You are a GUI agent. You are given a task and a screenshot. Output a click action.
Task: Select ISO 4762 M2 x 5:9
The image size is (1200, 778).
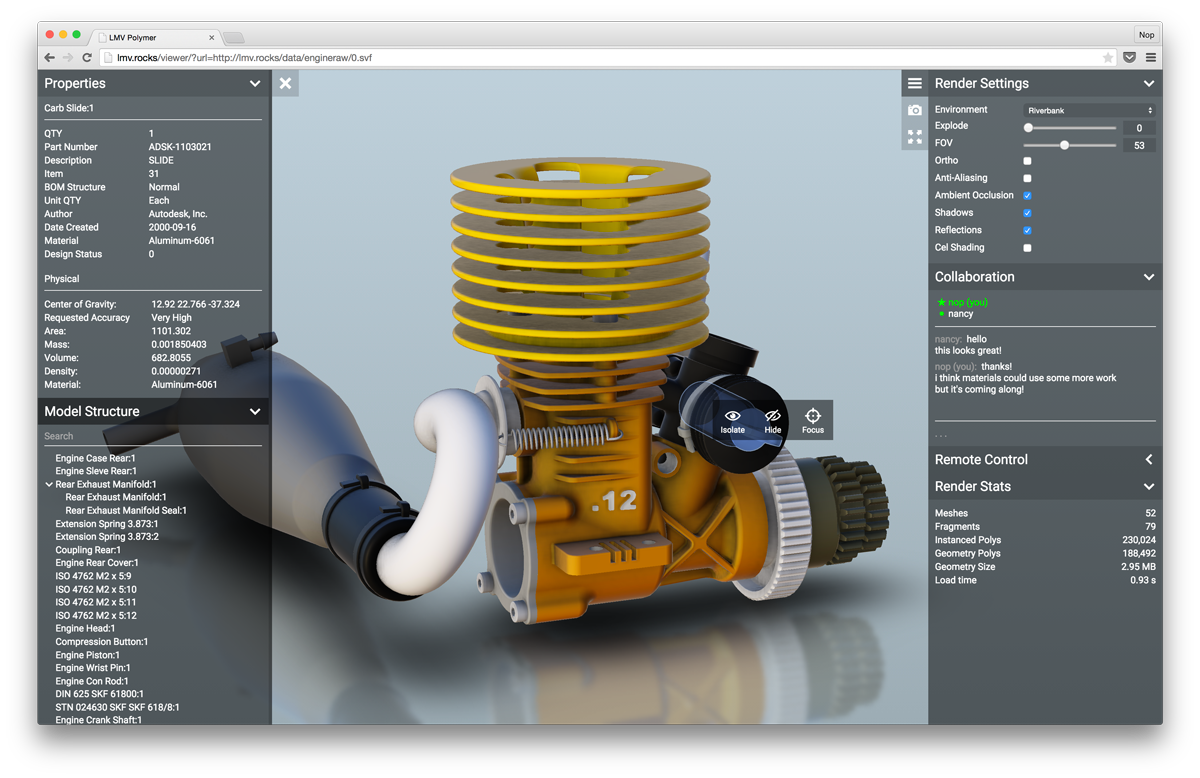click(94, 576)
